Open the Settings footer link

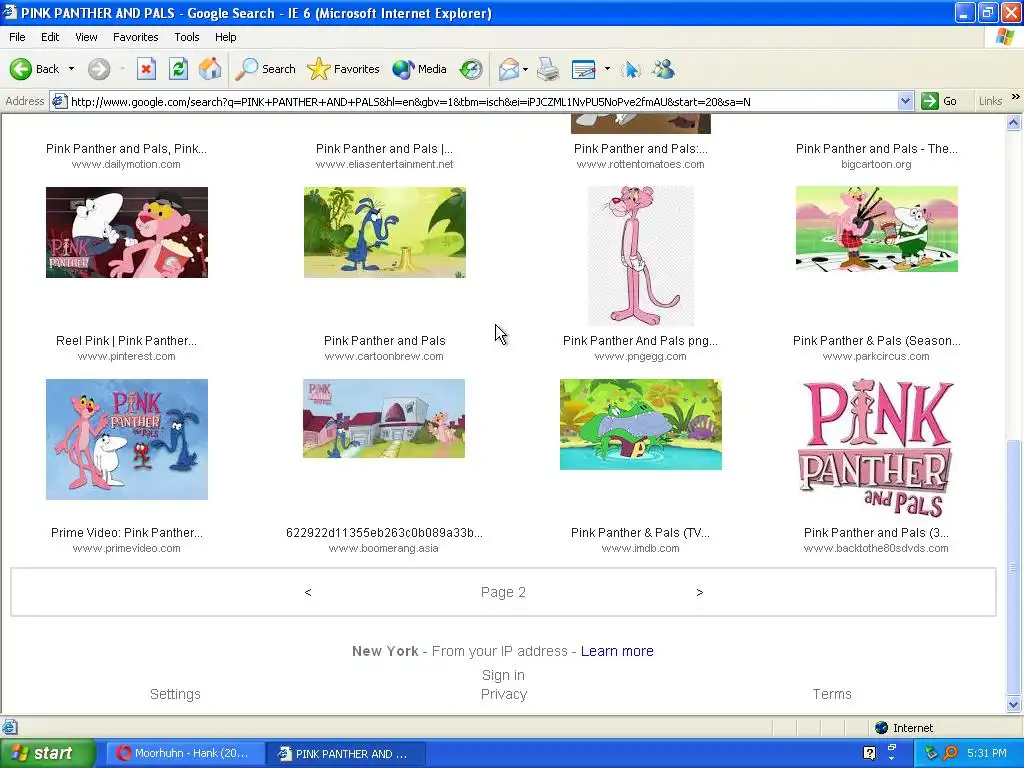(x=175, y=694)
